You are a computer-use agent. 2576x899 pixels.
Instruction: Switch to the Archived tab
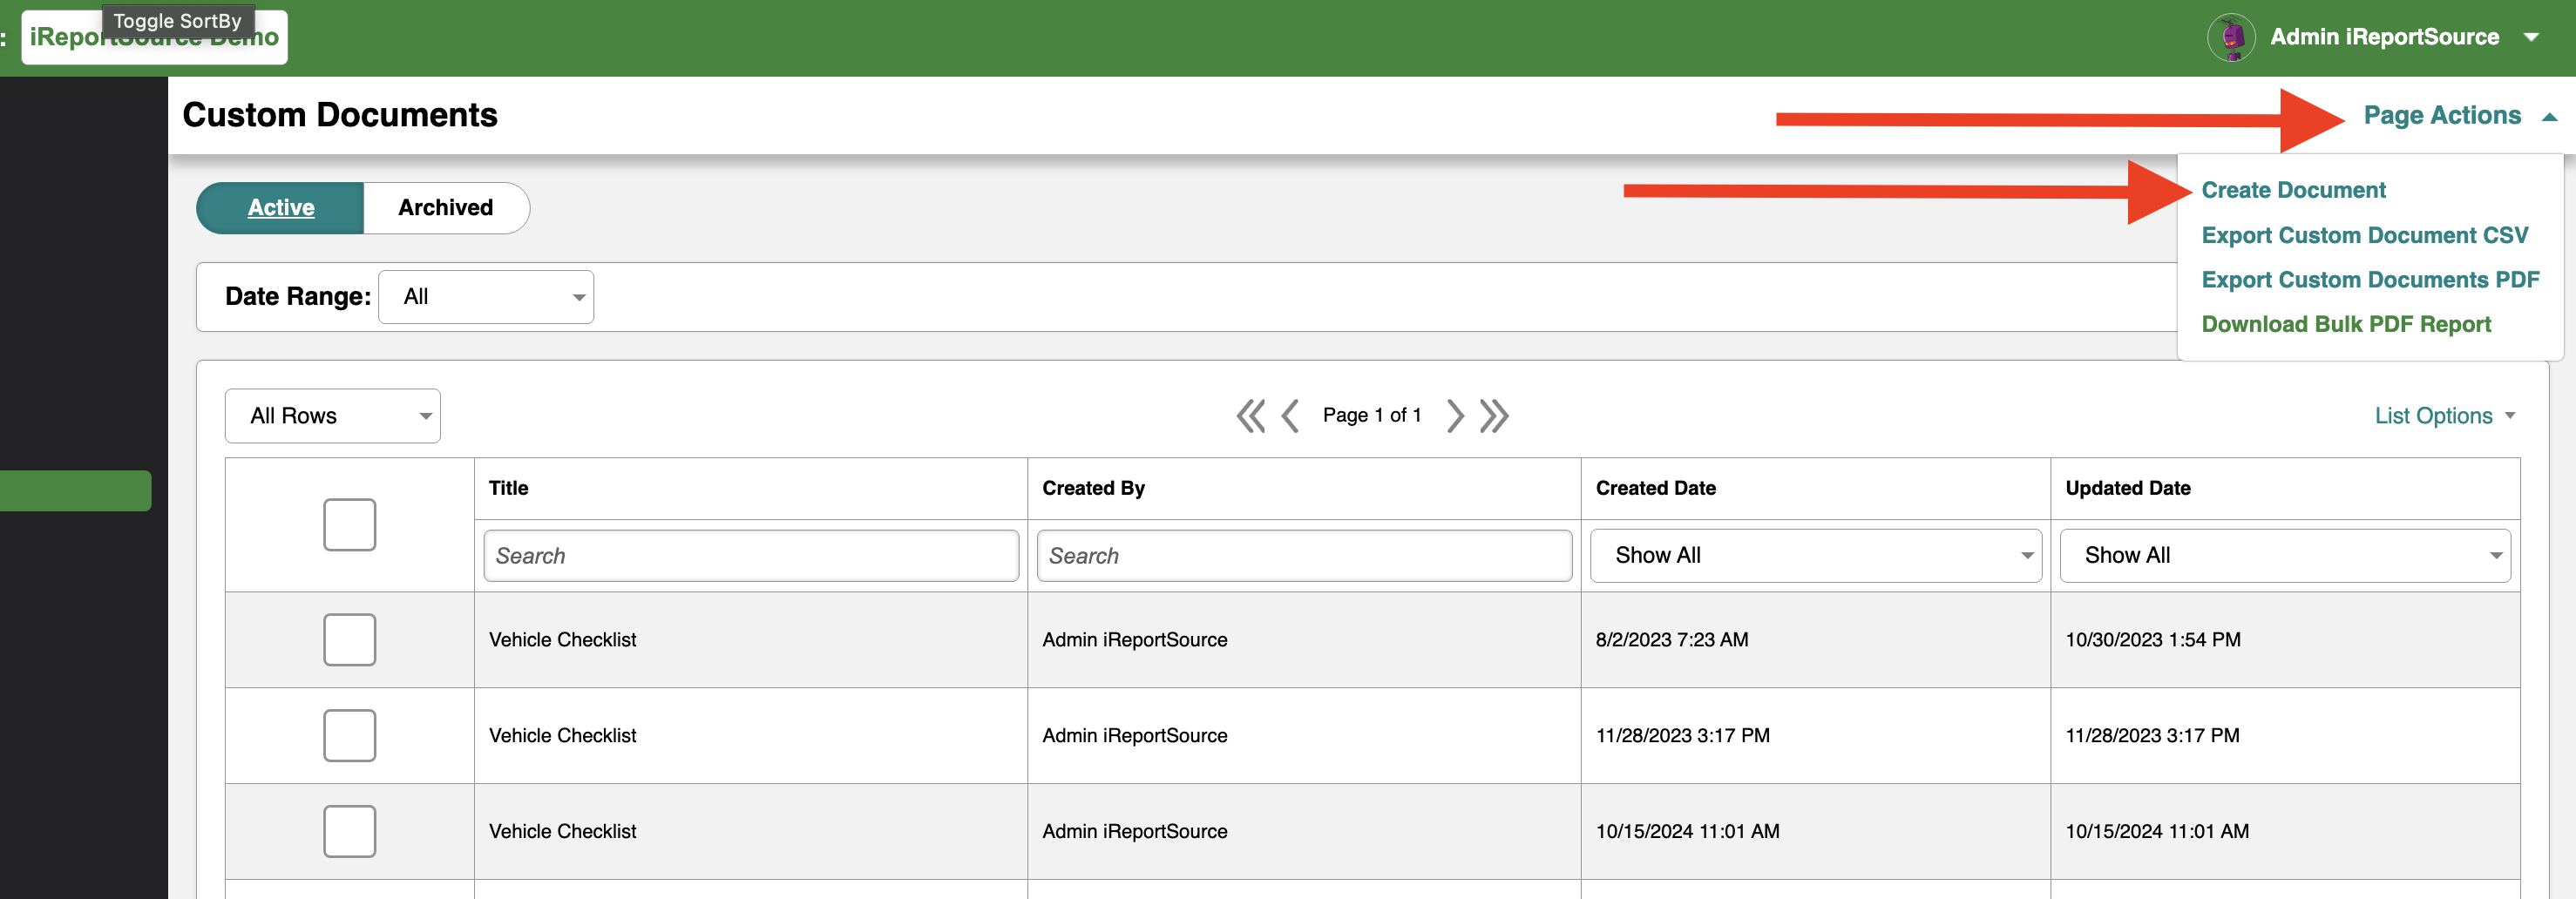tap(446, 208)
